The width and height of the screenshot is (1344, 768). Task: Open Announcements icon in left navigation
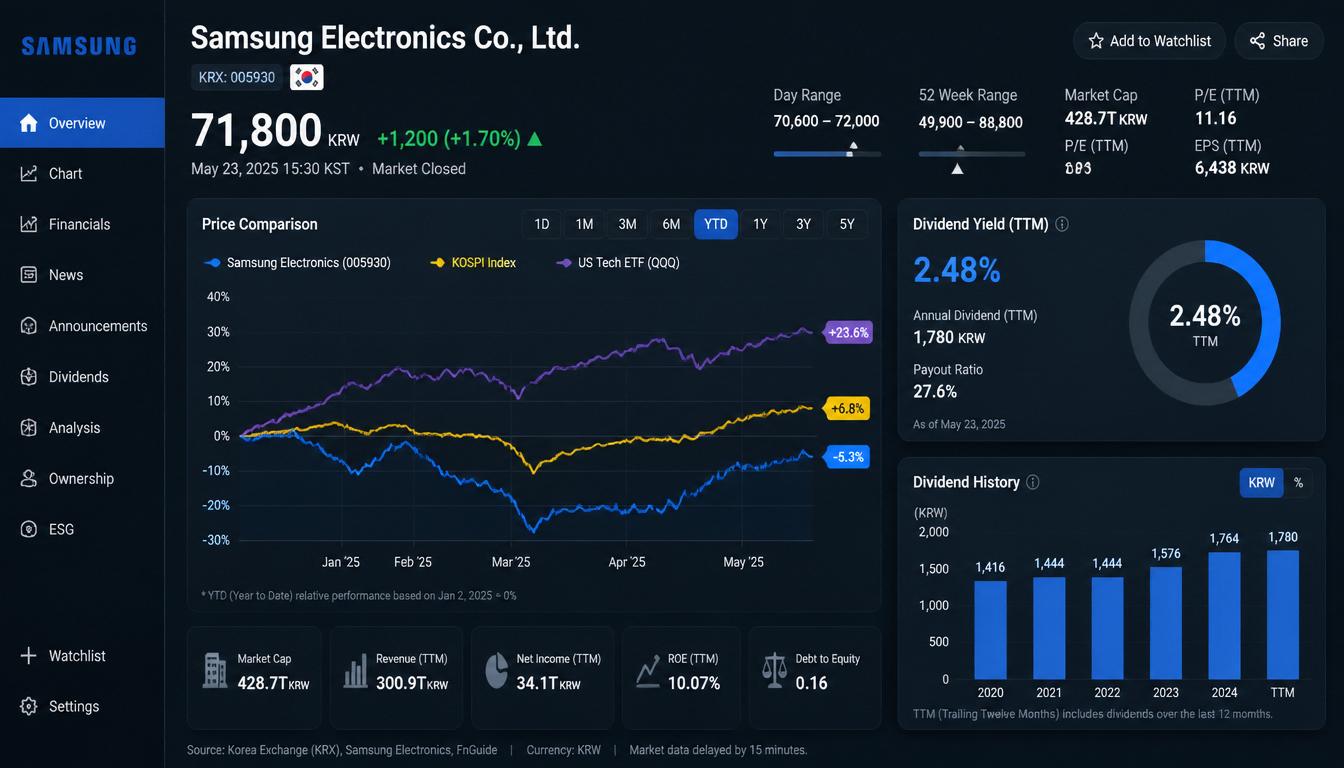29,326
